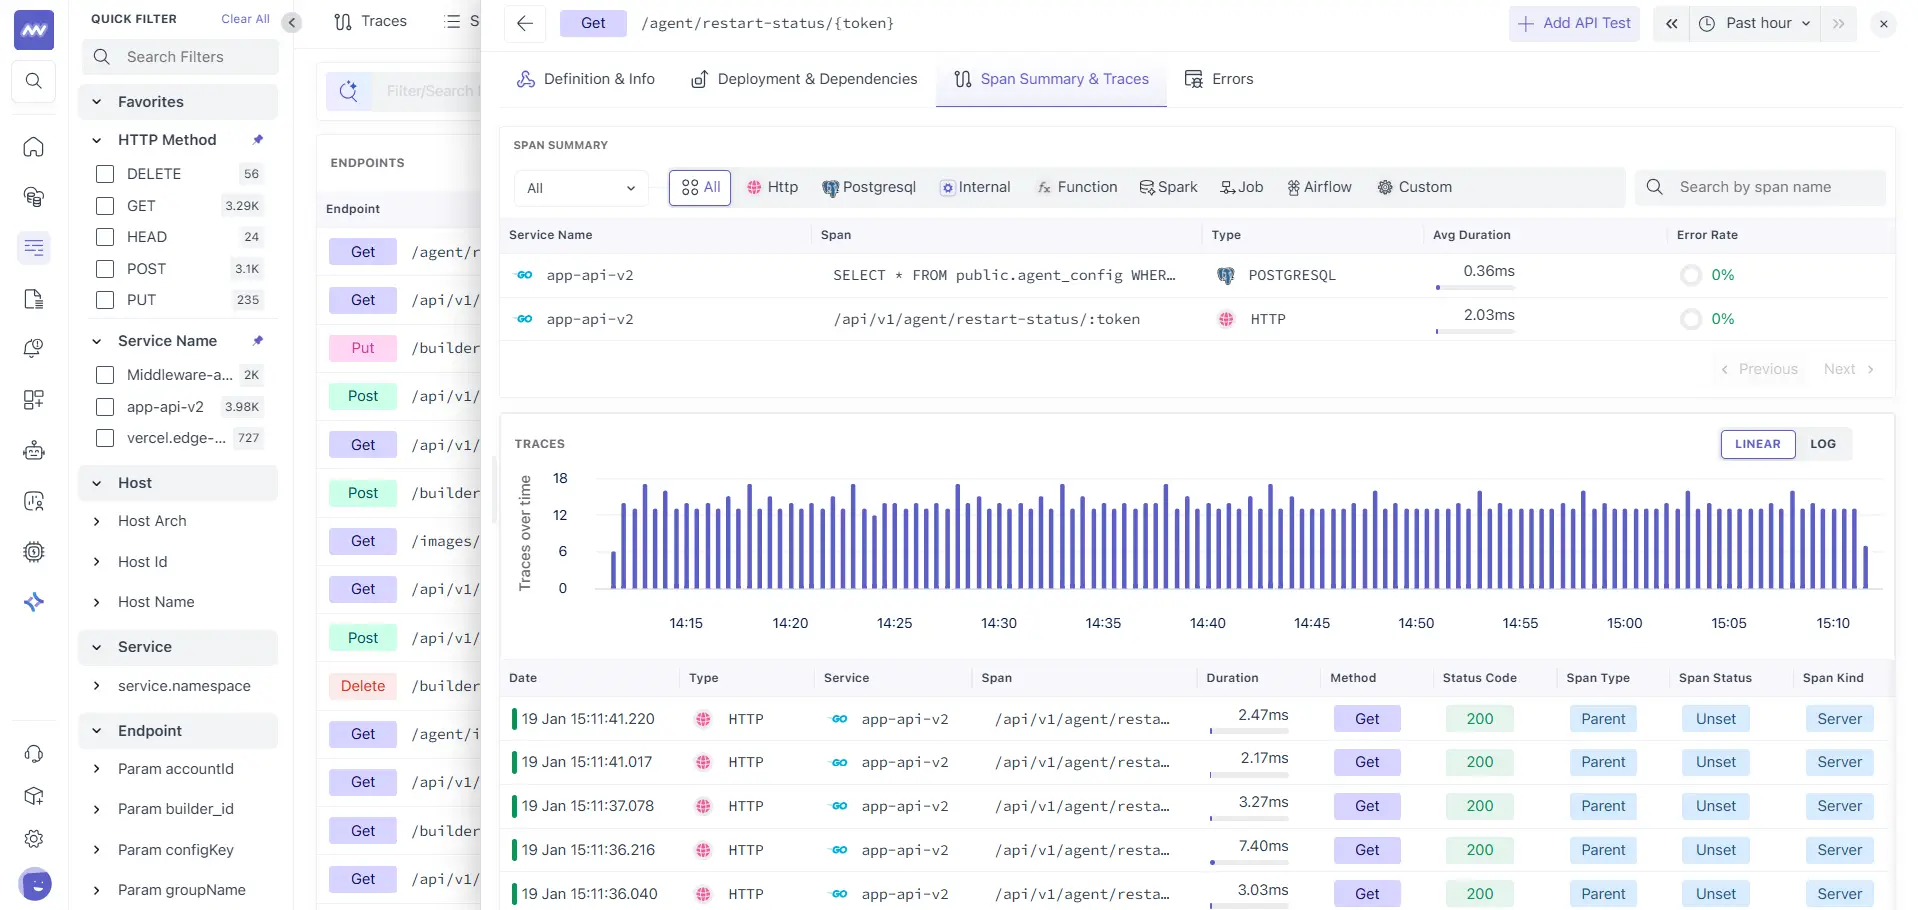Screen dimensions: 1918x910
Task: Open settings gear icon in sidebar
Action: 33,839
